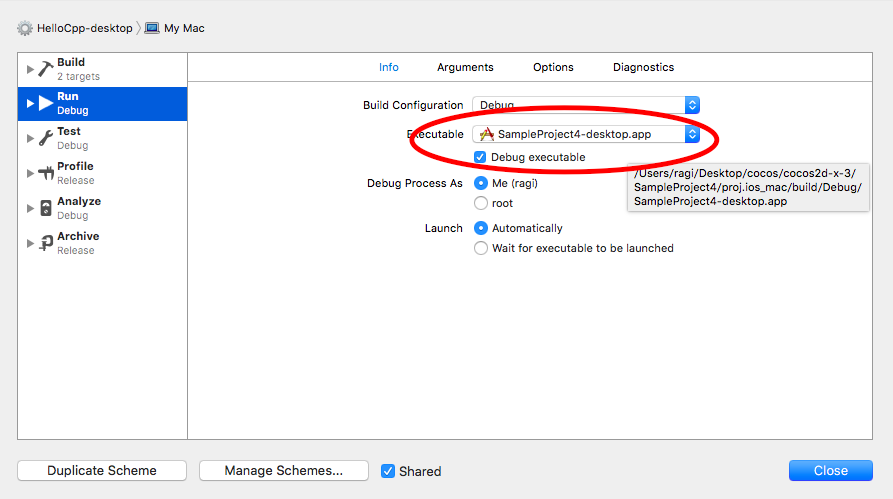Expand the Test action disclosure triangle
This screenshot has height=499, width=893.
point(30,138)
